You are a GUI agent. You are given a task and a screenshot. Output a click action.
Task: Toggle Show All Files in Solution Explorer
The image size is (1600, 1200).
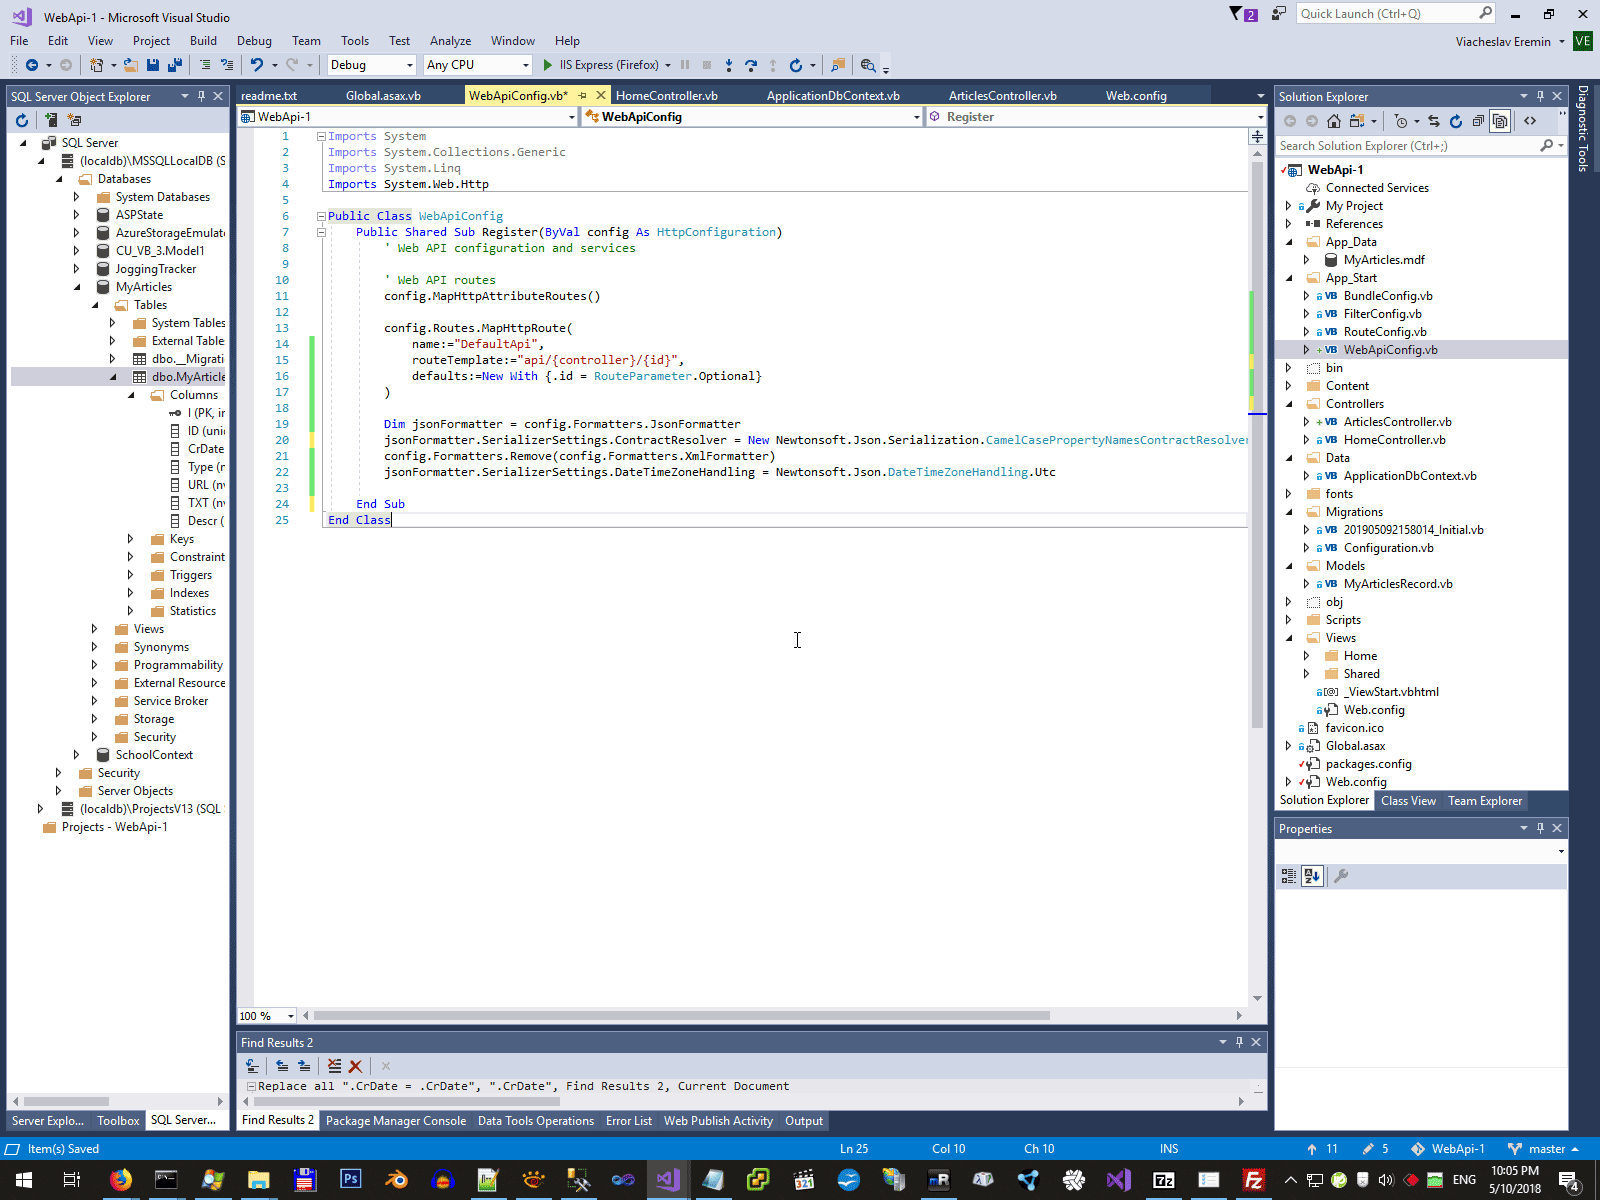(1500, 121)
